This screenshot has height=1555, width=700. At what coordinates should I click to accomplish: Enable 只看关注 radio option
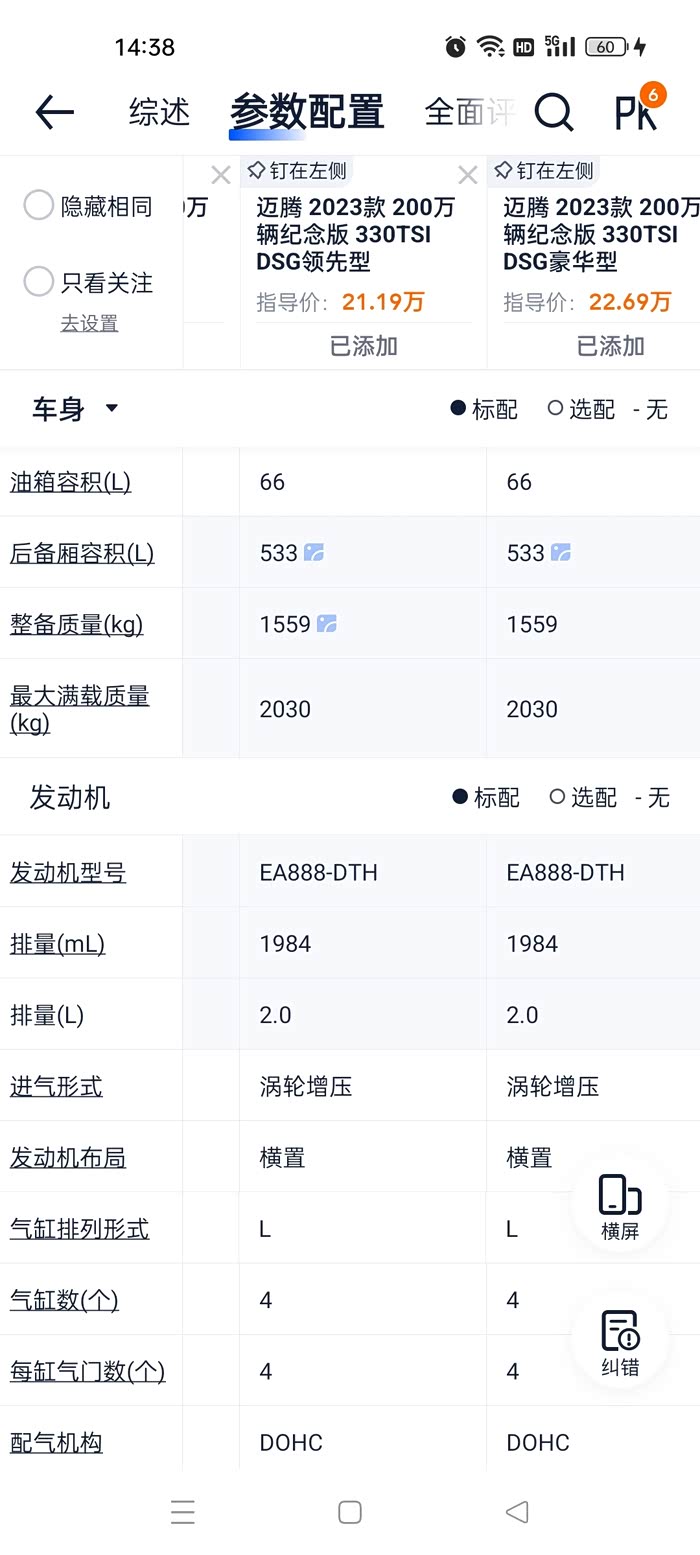[39, 282]
